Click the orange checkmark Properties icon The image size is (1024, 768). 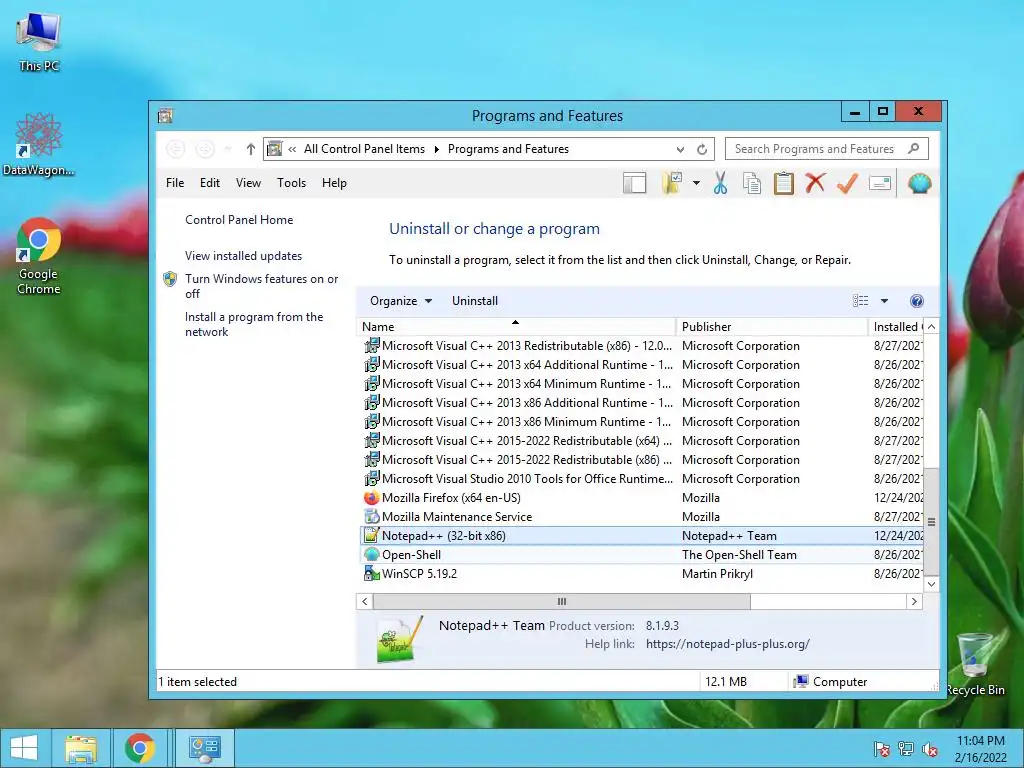pyautogui.click(x=847, y=184)
